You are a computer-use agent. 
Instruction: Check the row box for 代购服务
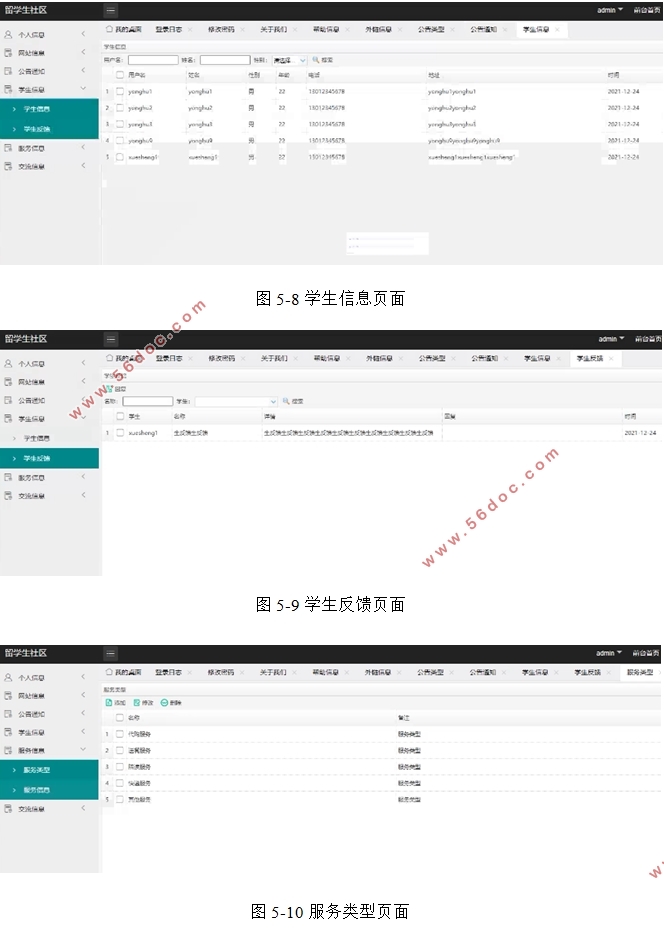119,734
